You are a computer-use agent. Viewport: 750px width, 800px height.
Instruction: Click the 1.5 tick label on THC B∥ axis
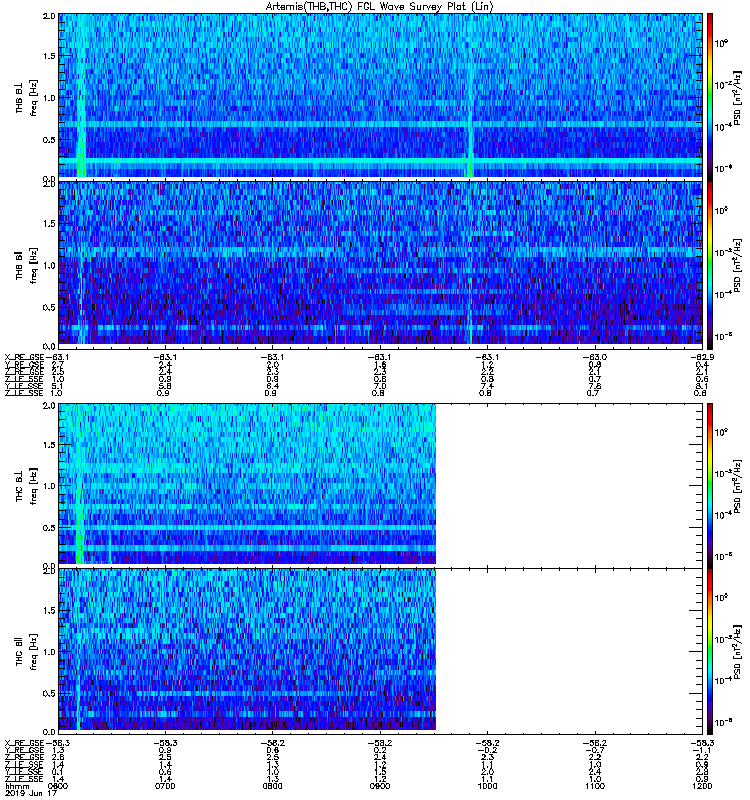pos(49,611)
